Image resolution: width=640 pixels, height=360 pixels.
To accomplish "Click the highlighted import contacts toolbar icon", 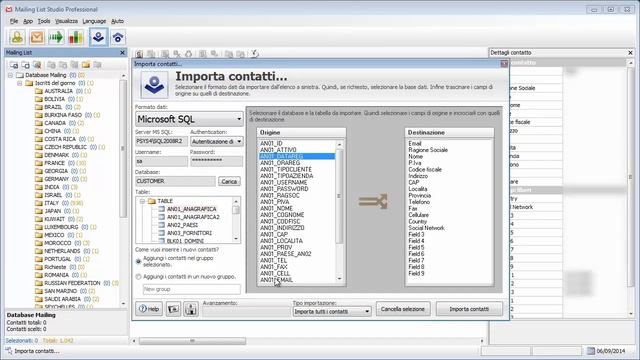I will click(x=98, y=38).
